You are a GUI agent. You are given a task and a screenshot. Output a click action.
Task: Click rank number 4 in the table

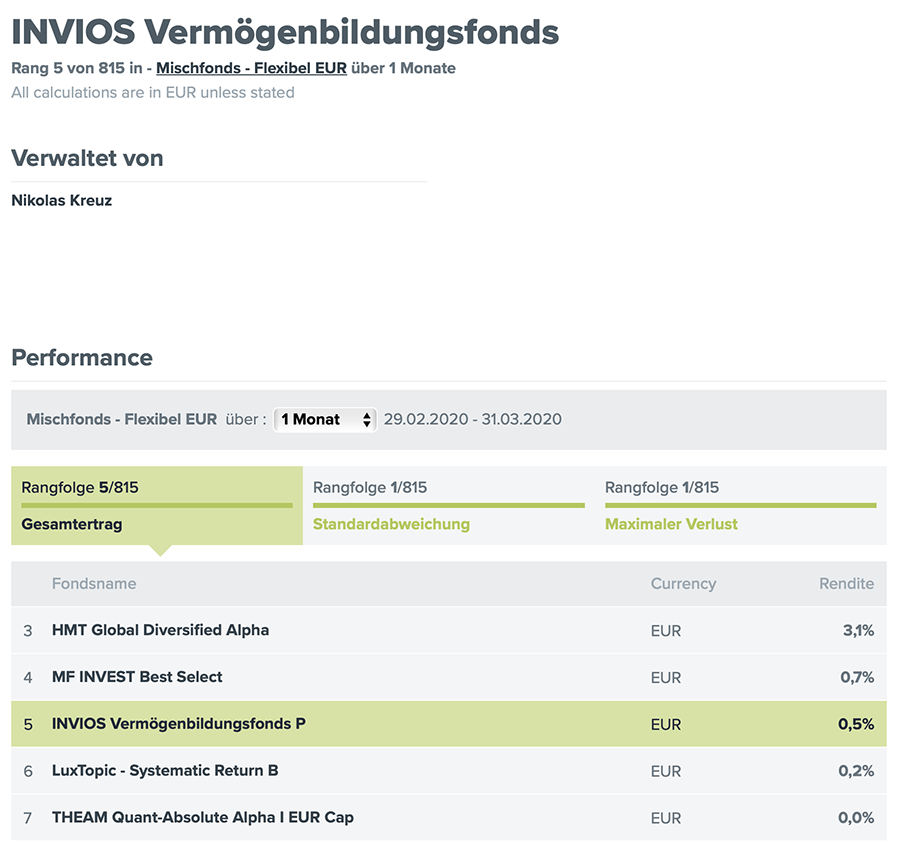(x=28, y=678)
